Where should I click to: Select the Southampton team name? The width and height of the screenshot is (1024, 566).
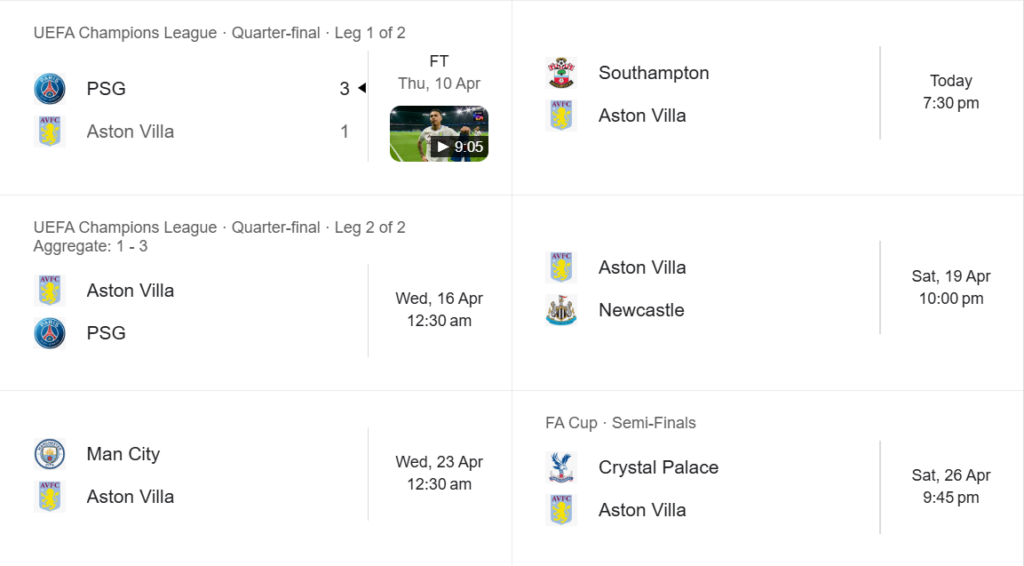pos(653,73)
